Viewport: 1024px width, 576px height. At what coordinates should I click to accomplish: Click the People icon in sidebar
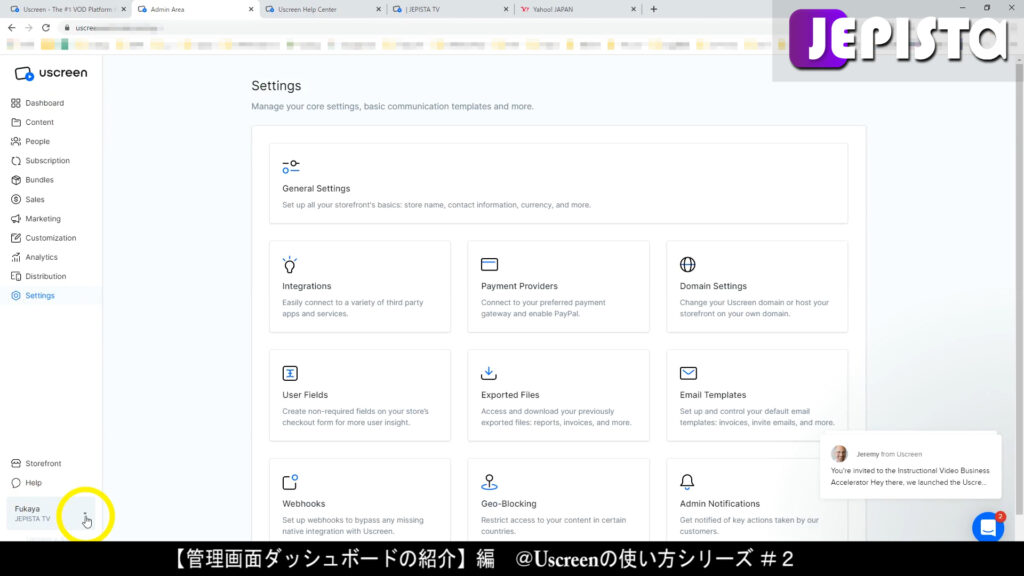point(16,141)
